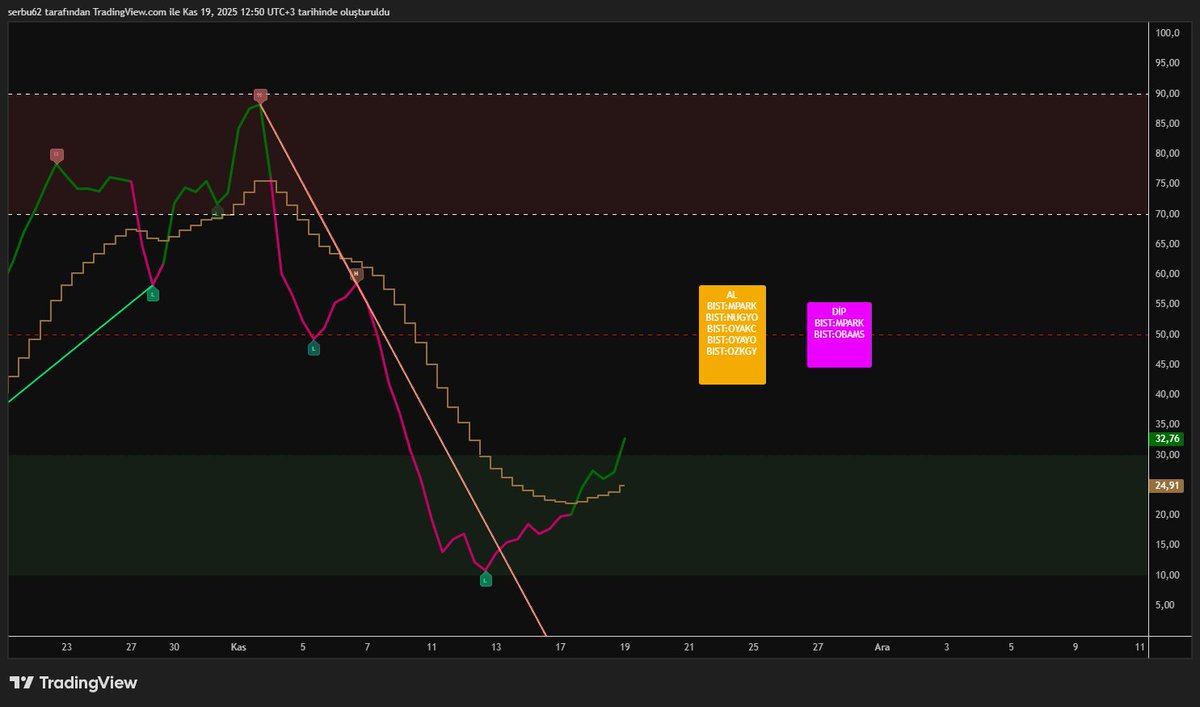
Task: Click the 55,00 price axis label
Action: pos(1168,304)
